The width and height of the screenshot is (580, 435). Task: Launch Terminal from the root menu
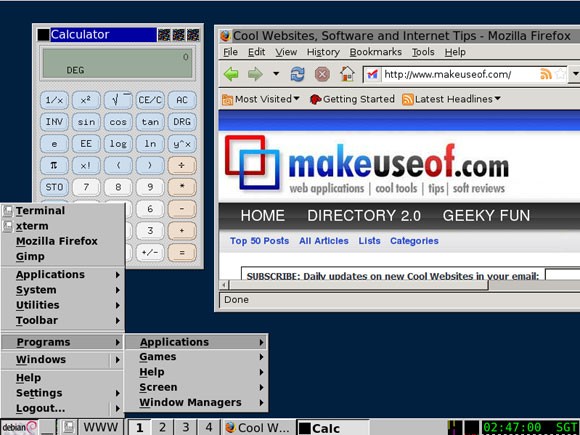click(x=63, y=211)
